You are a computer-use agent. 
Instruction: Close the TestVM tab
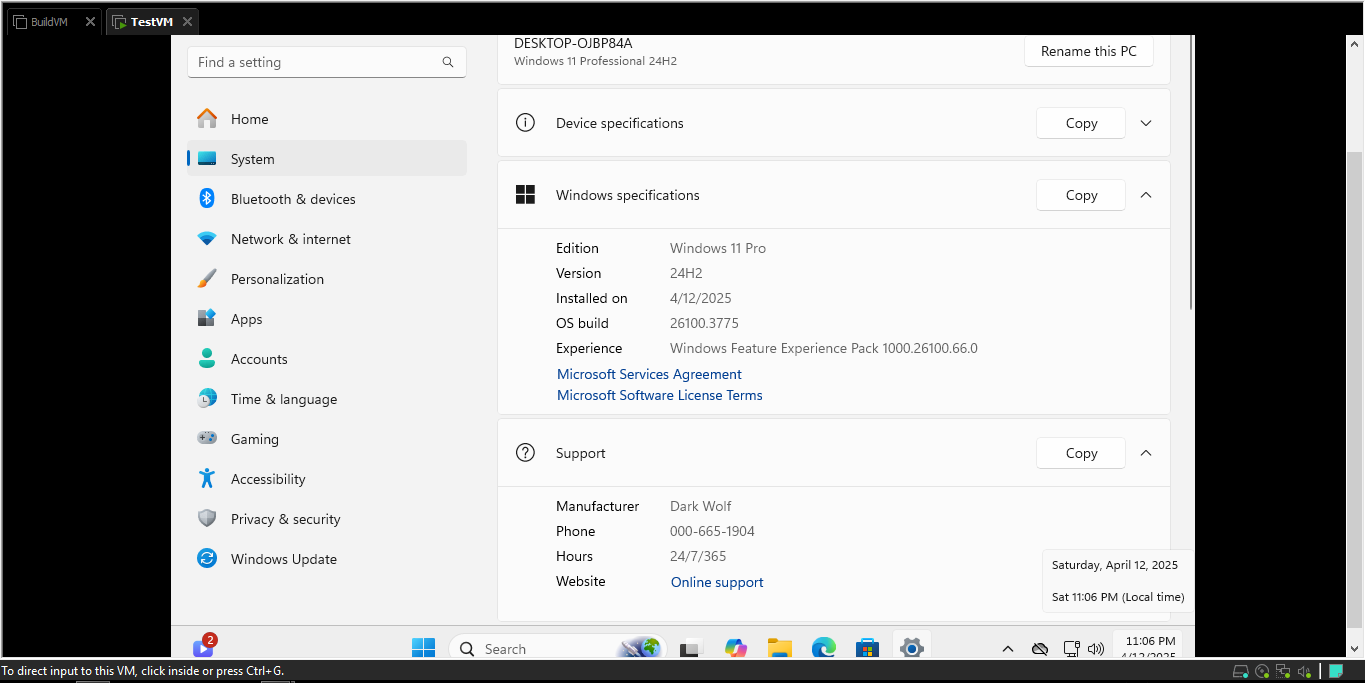pos(187,22)
